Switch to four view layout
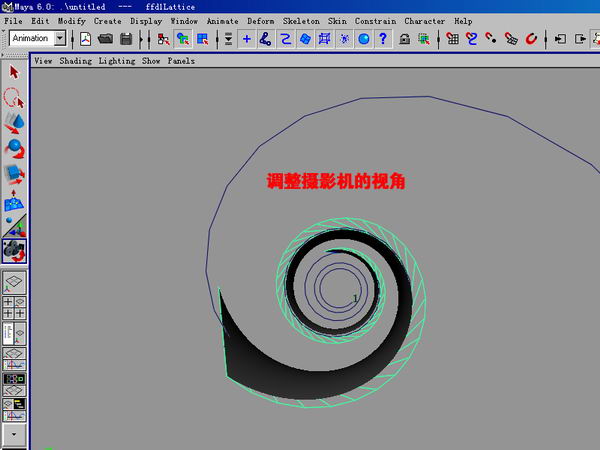Screen dimensions: 600x450 coord(15,308)
